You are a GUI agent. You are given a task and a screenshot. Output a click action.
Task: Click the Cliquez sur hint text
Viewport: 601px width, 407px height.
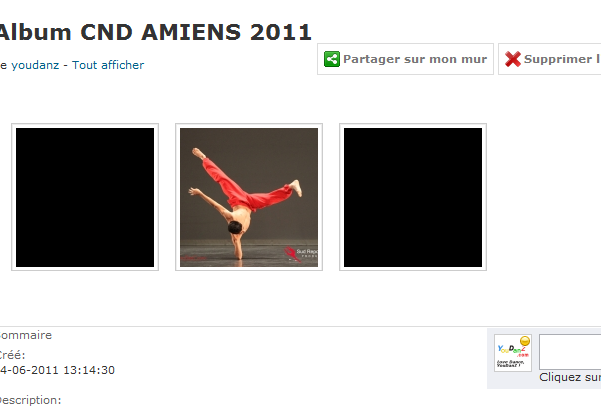pyautogui.click(x=570, y=377)
